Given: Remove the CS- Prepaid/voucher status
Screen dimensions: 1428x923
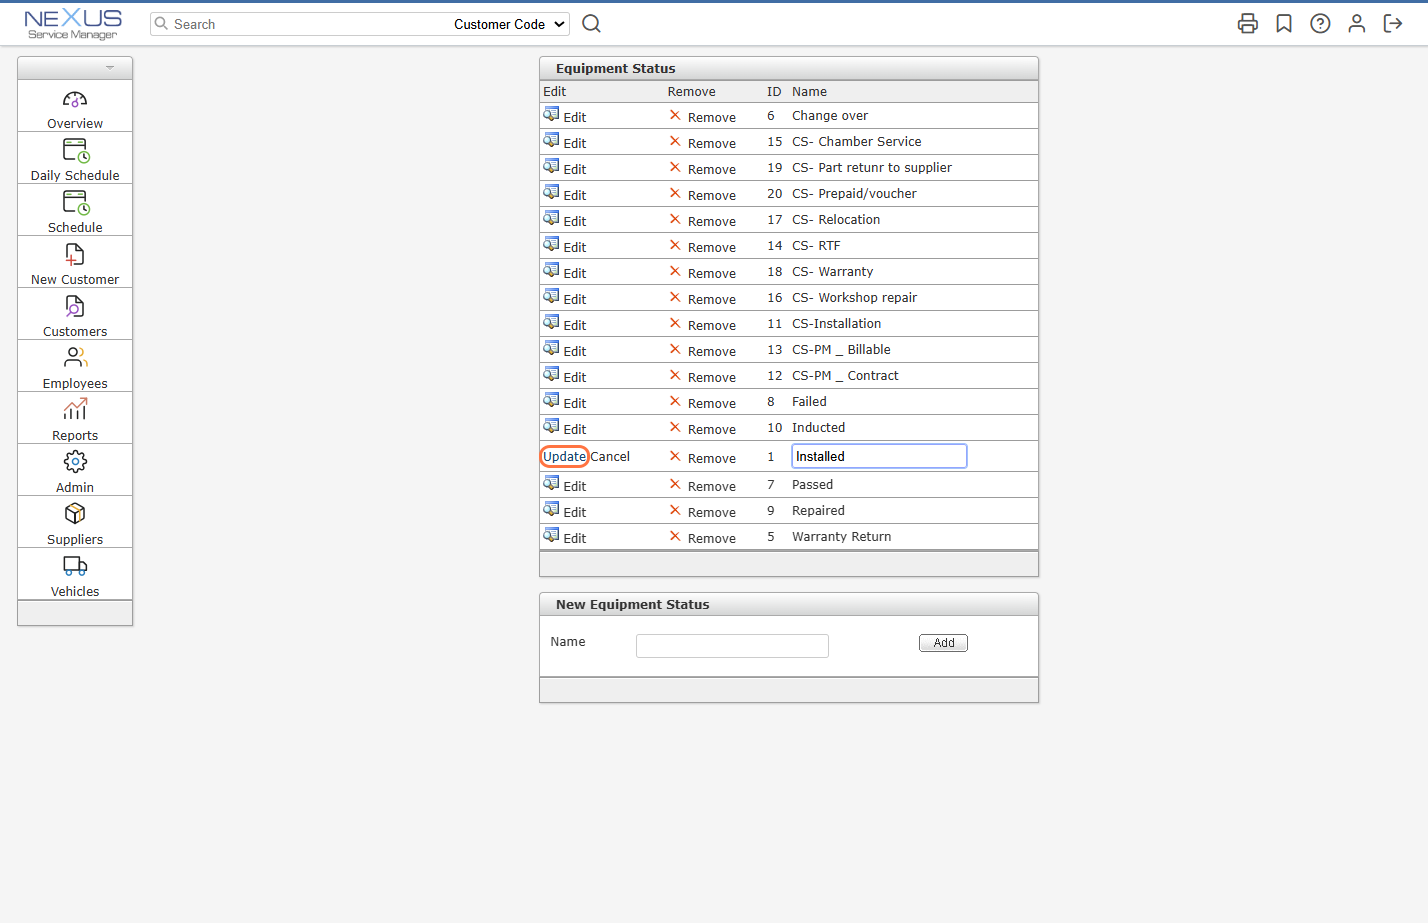Looking at the screenshot, I should 702,195.
